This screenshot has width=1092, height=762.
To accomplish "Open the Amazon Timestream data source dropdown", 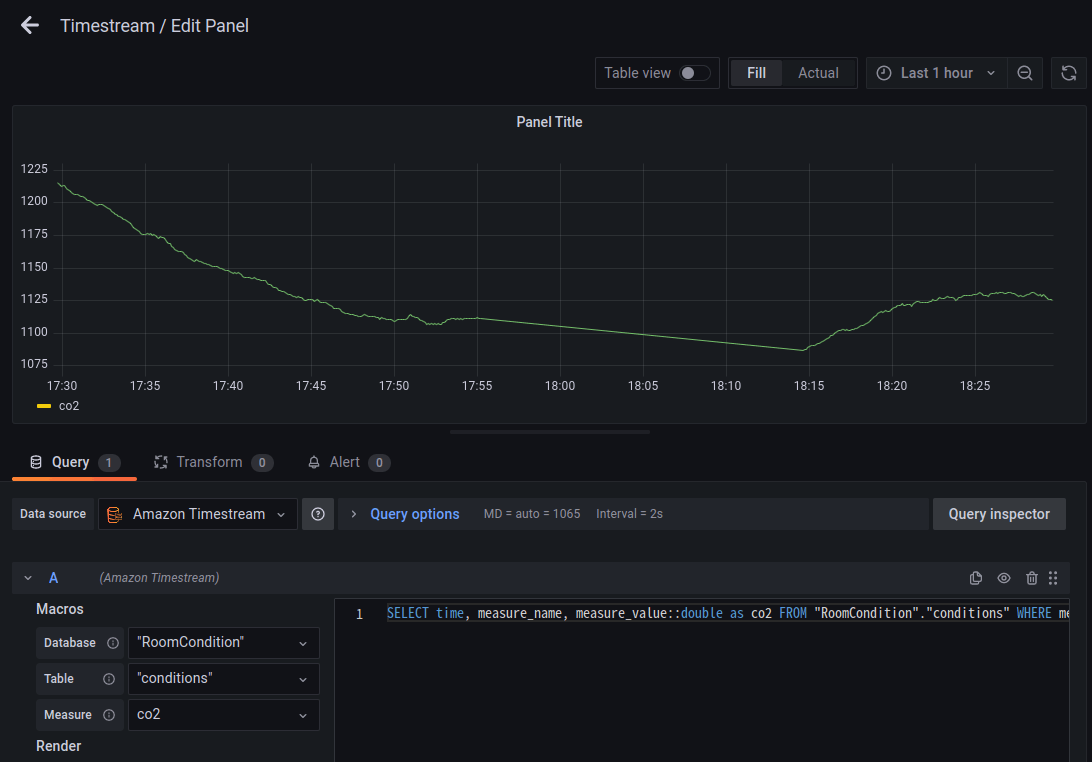I will (198, 514).
